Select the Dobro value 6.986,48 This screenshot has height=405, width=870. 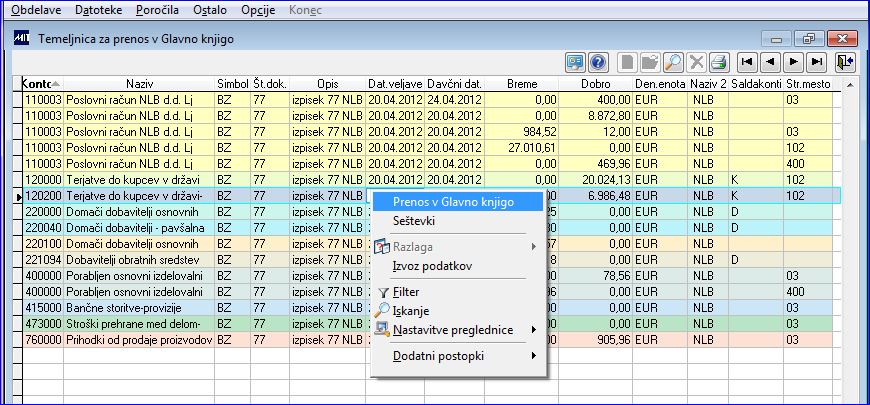pos(596,196)
